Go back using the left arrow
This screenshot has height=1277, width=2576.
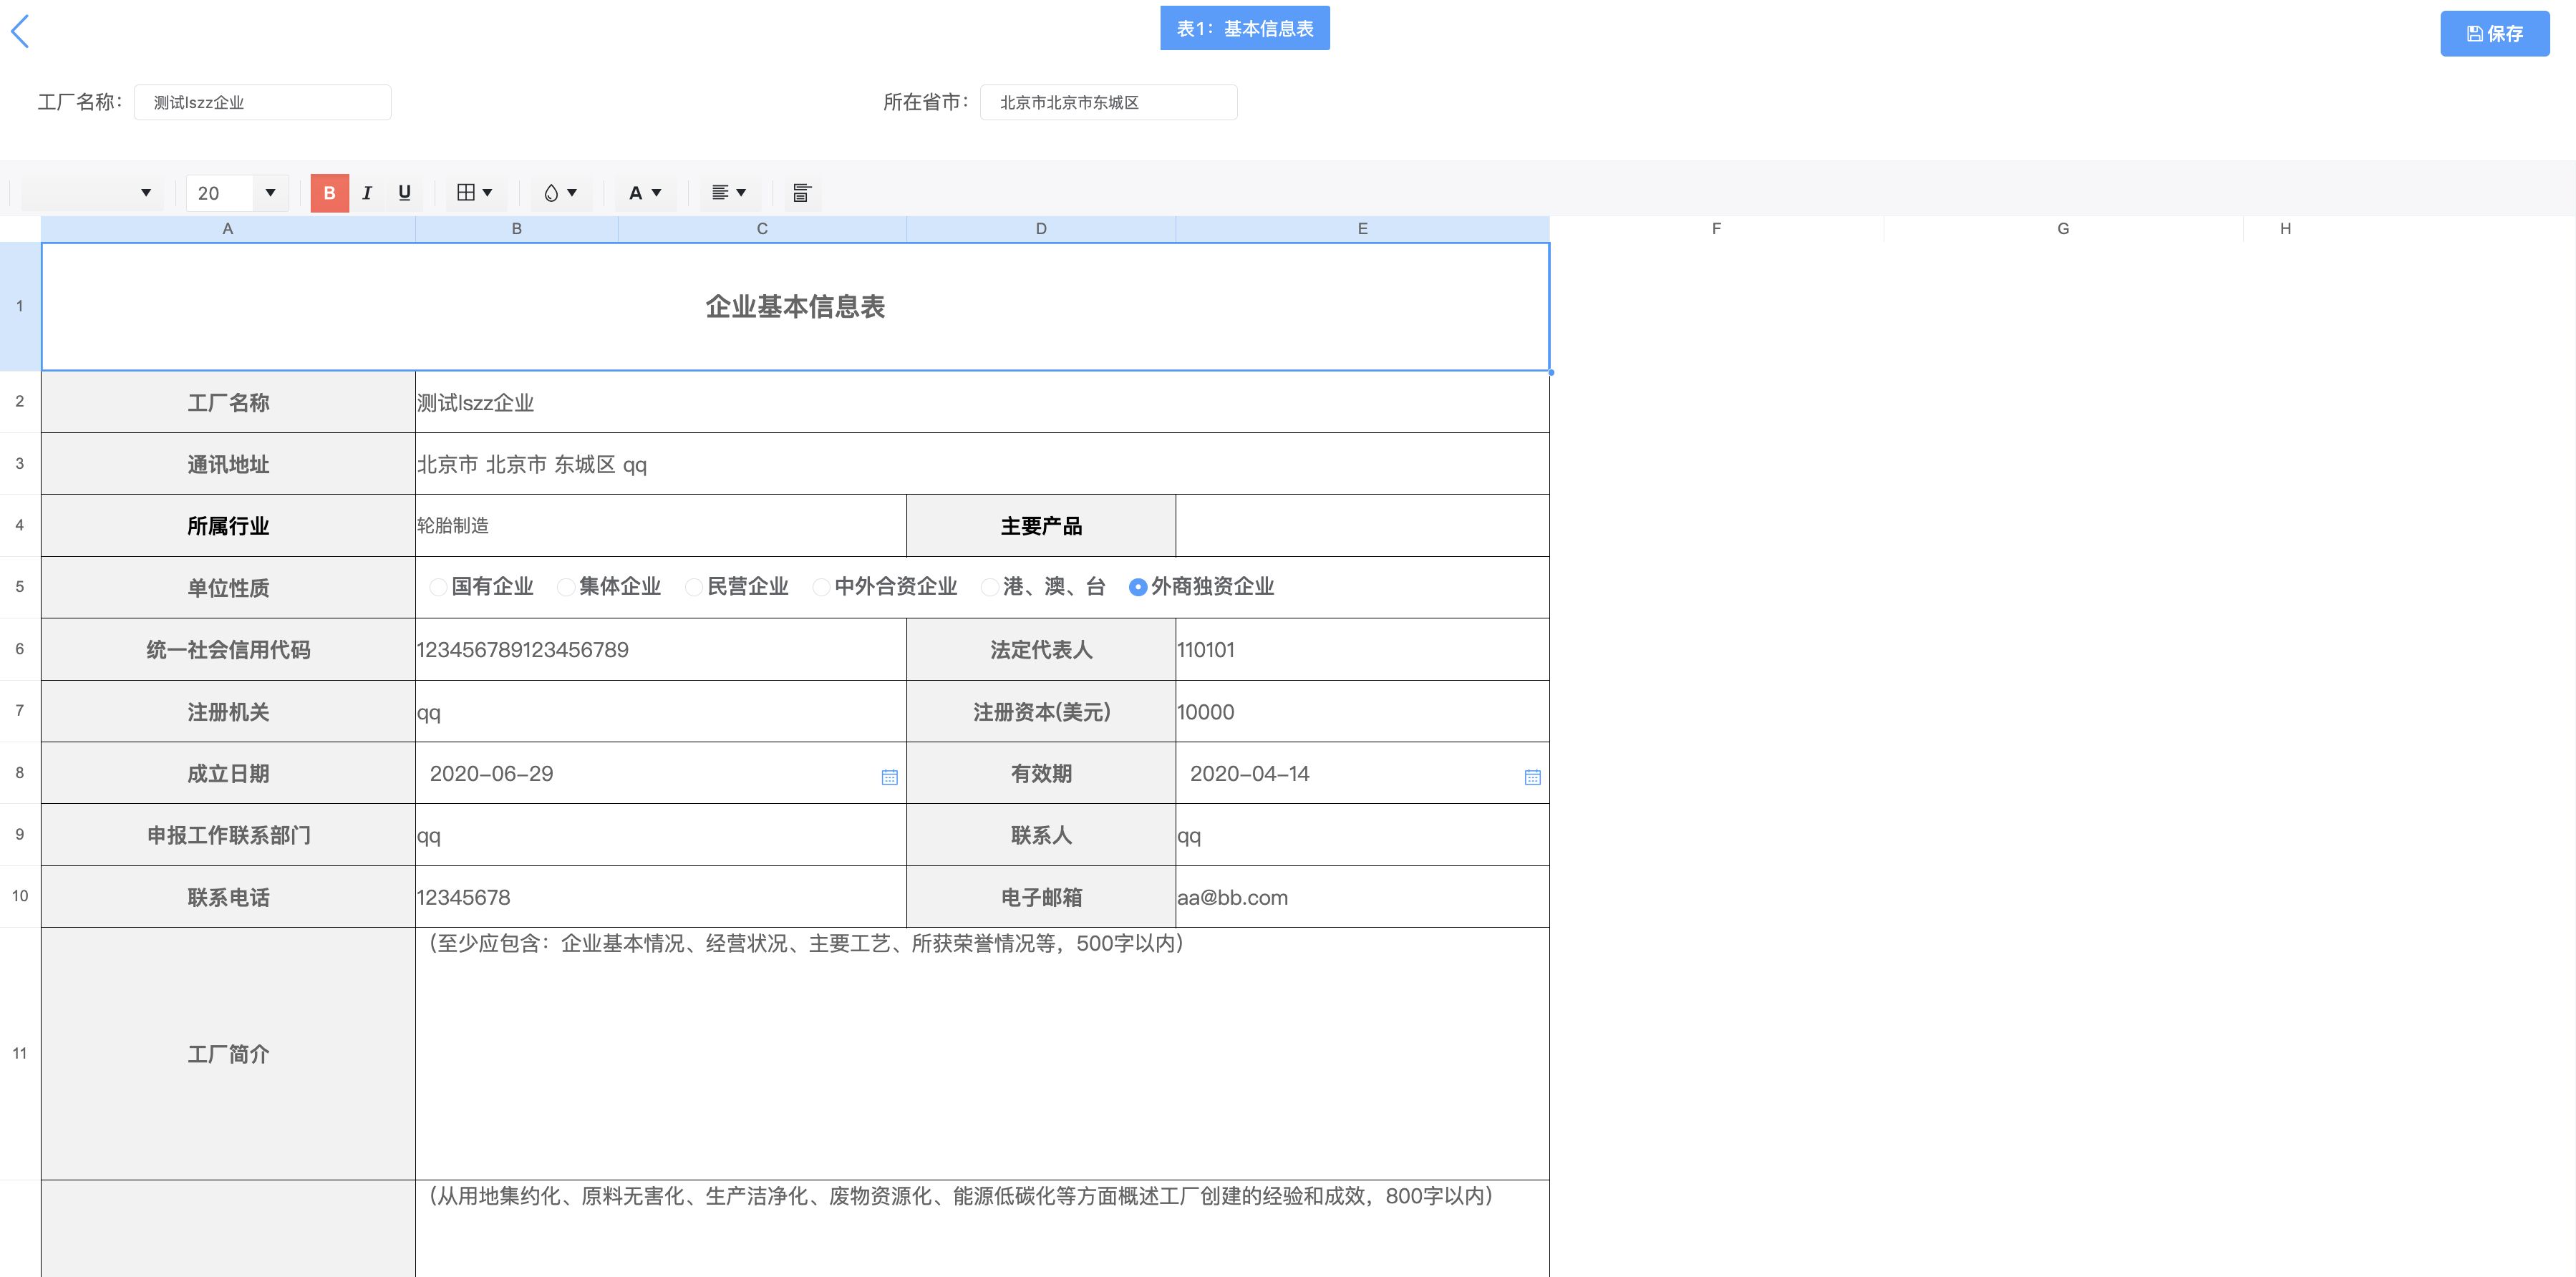click(x=21, y=32)
